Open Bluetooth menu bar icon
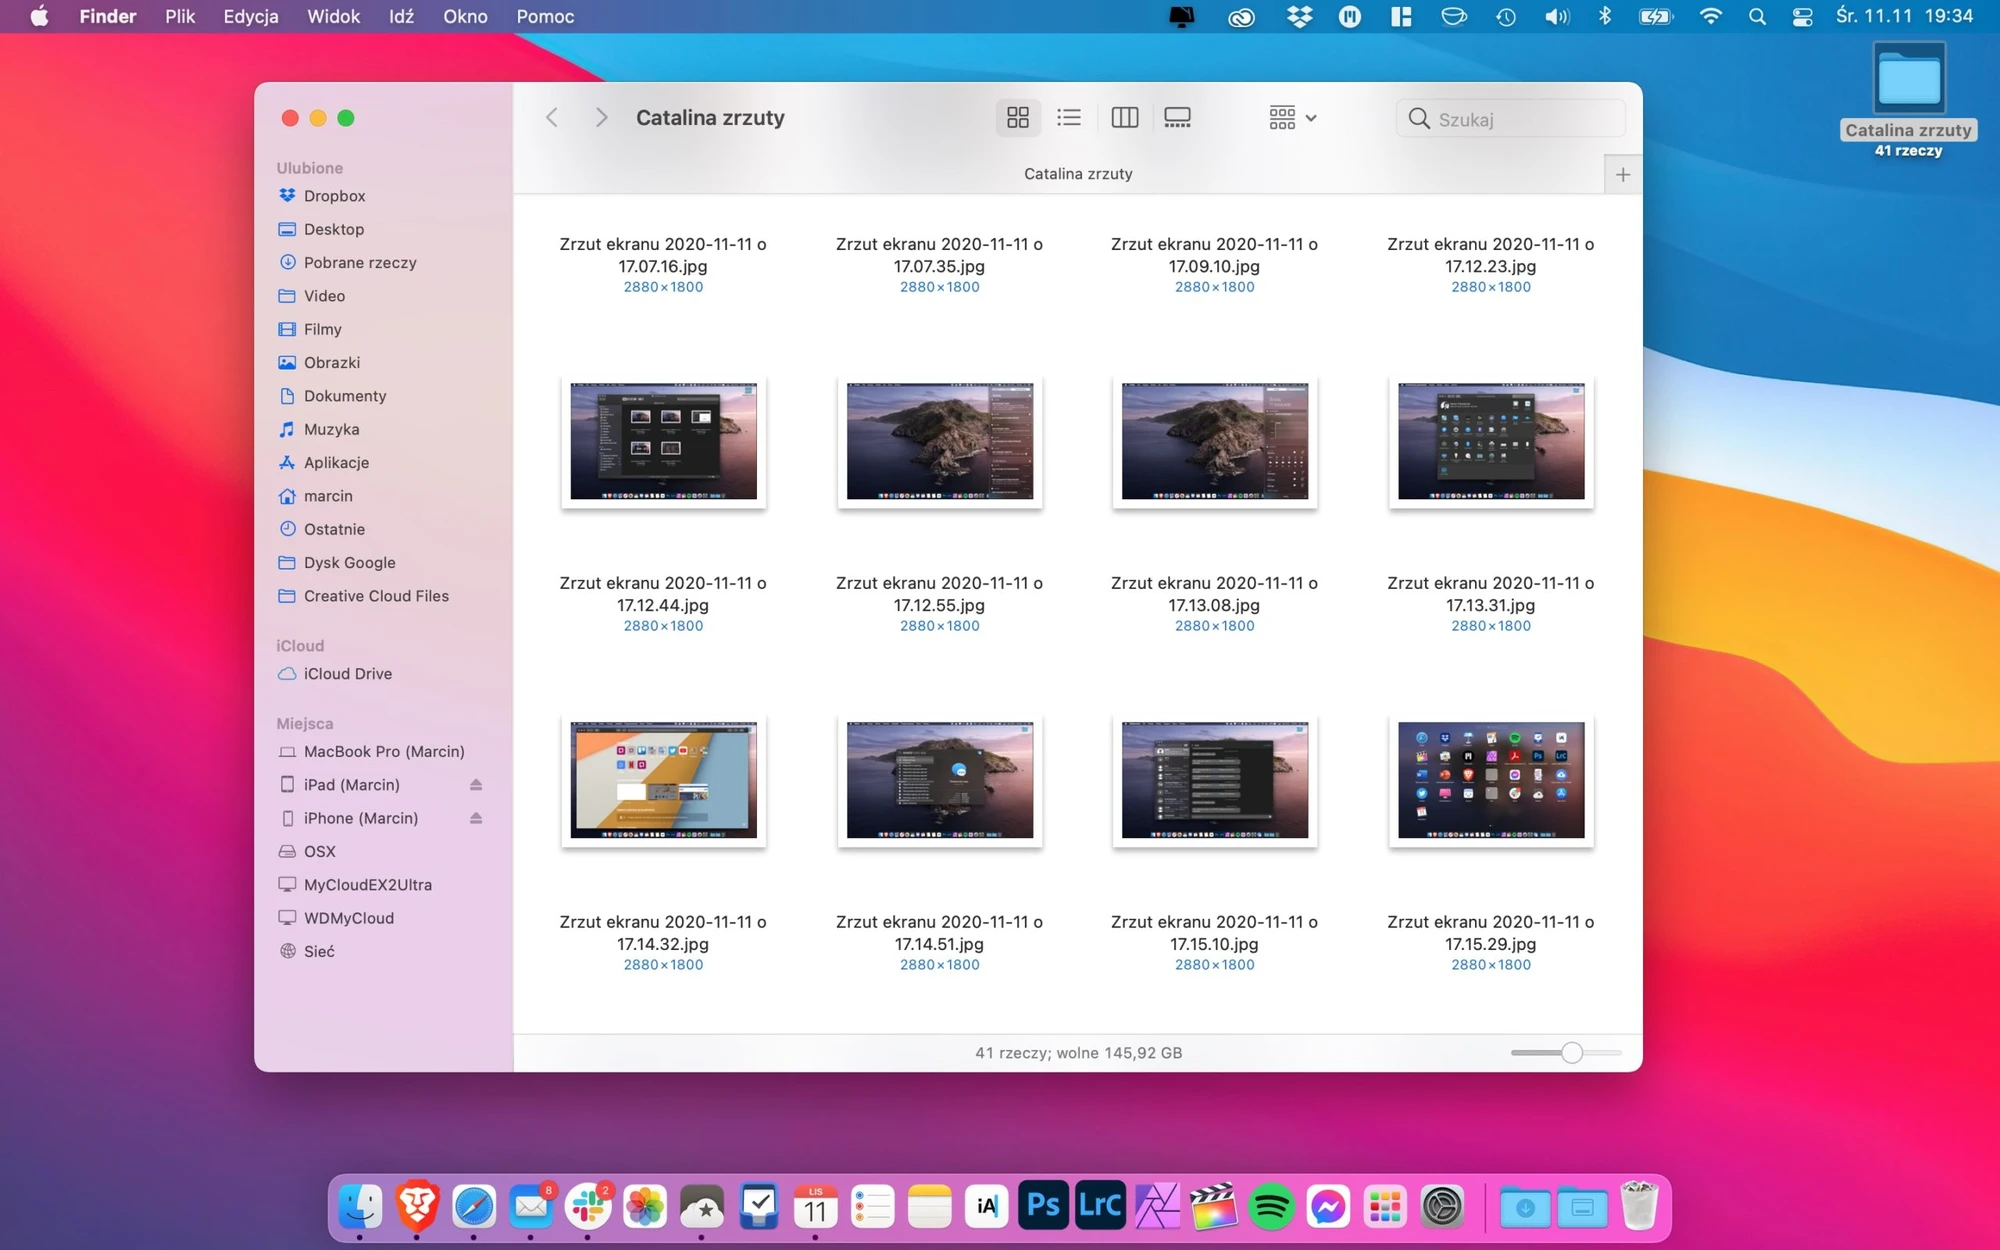The height and width of the screenshot is (1250, 2000). point(1605,16)
